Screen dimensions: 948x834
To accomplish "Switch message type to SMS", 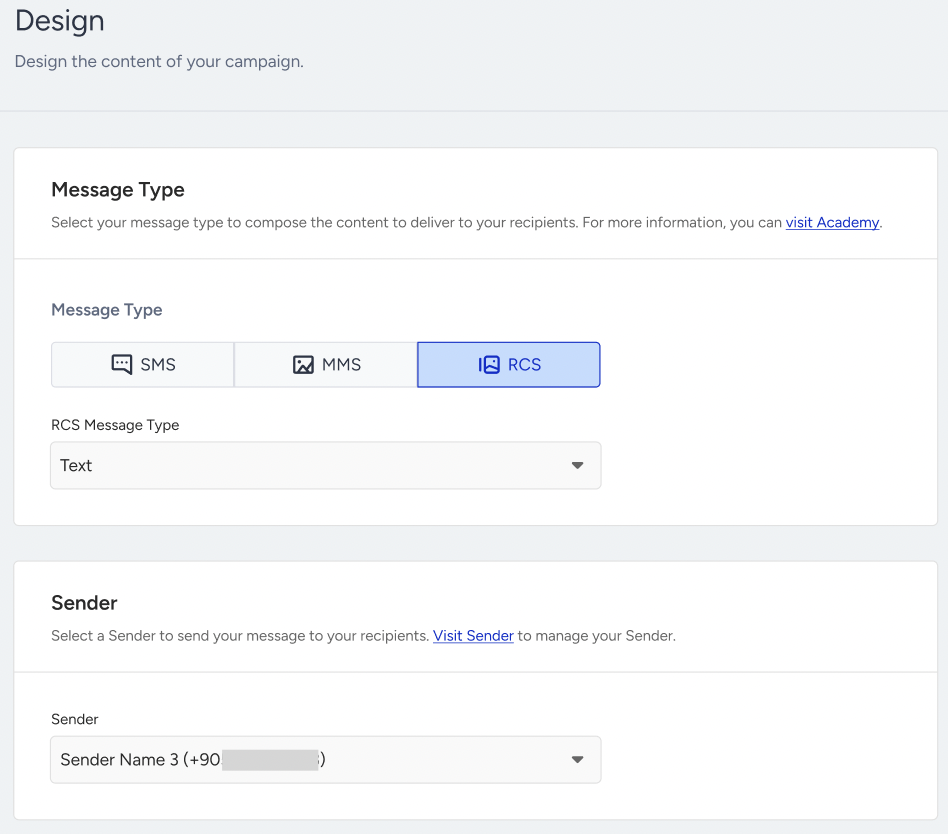I will pyautogui.click(x=143, y=365).
